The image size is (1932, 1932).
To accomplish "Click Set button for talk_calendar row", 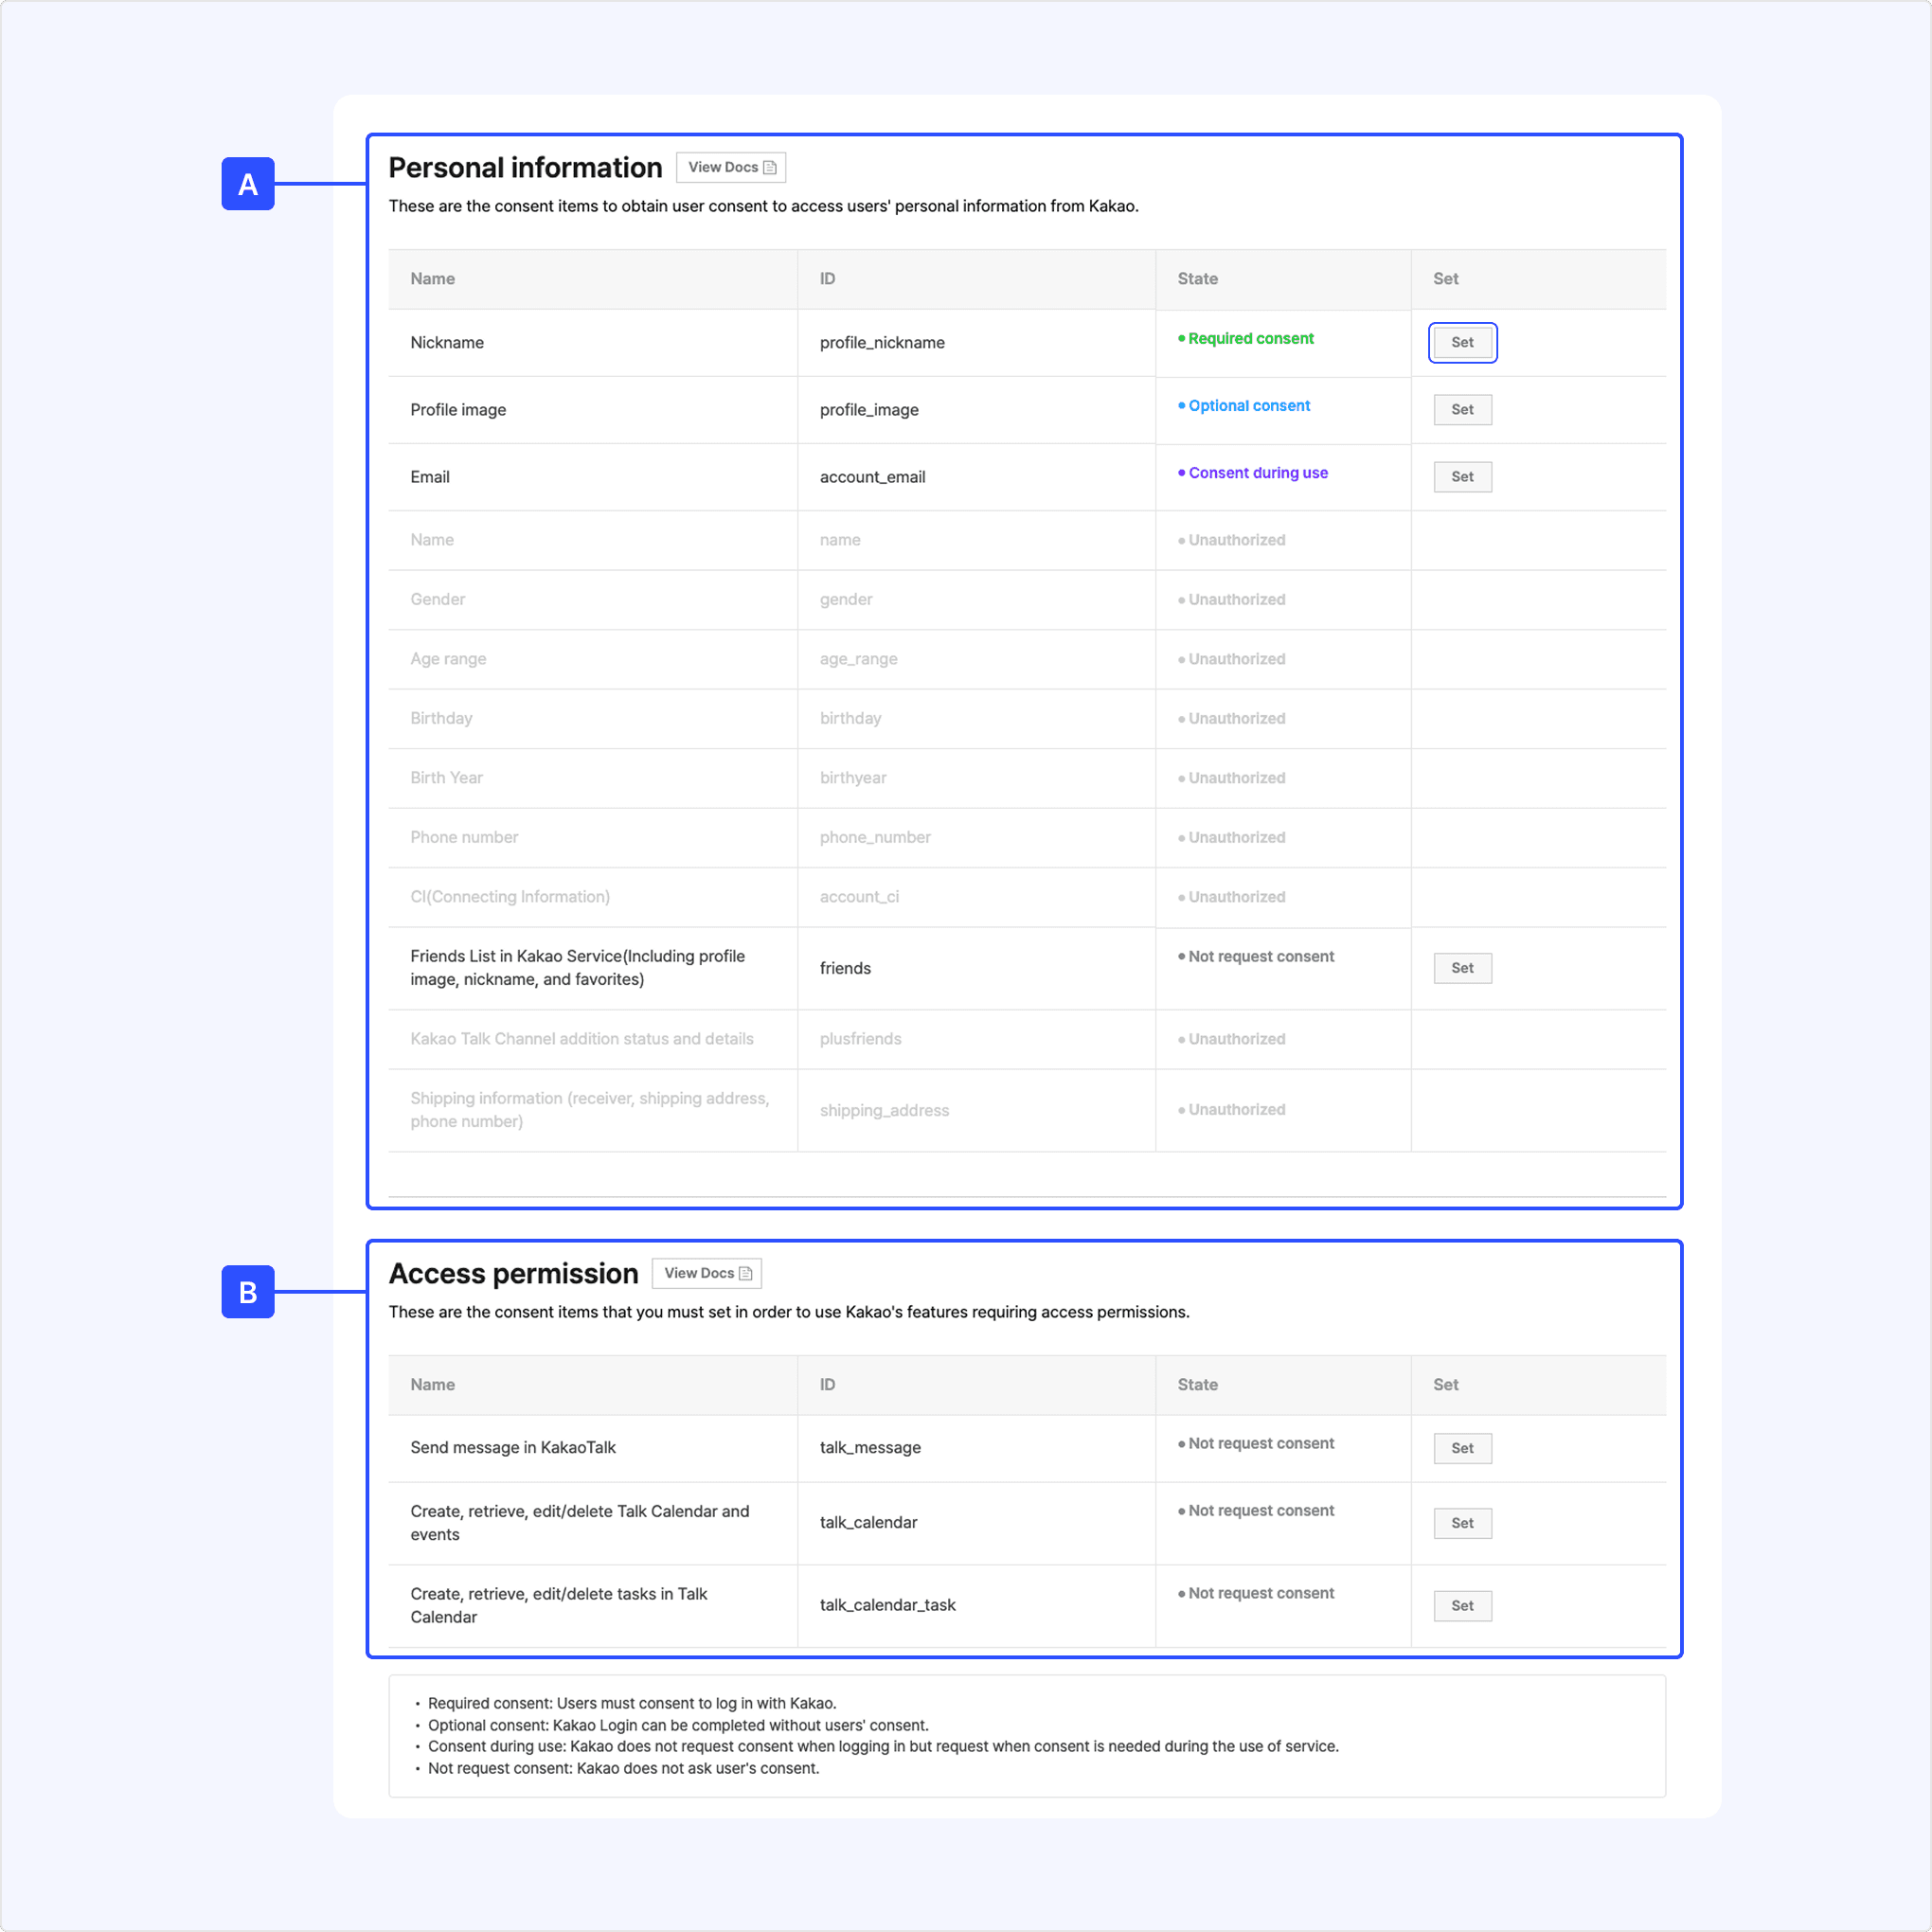I will 1462,1523.
